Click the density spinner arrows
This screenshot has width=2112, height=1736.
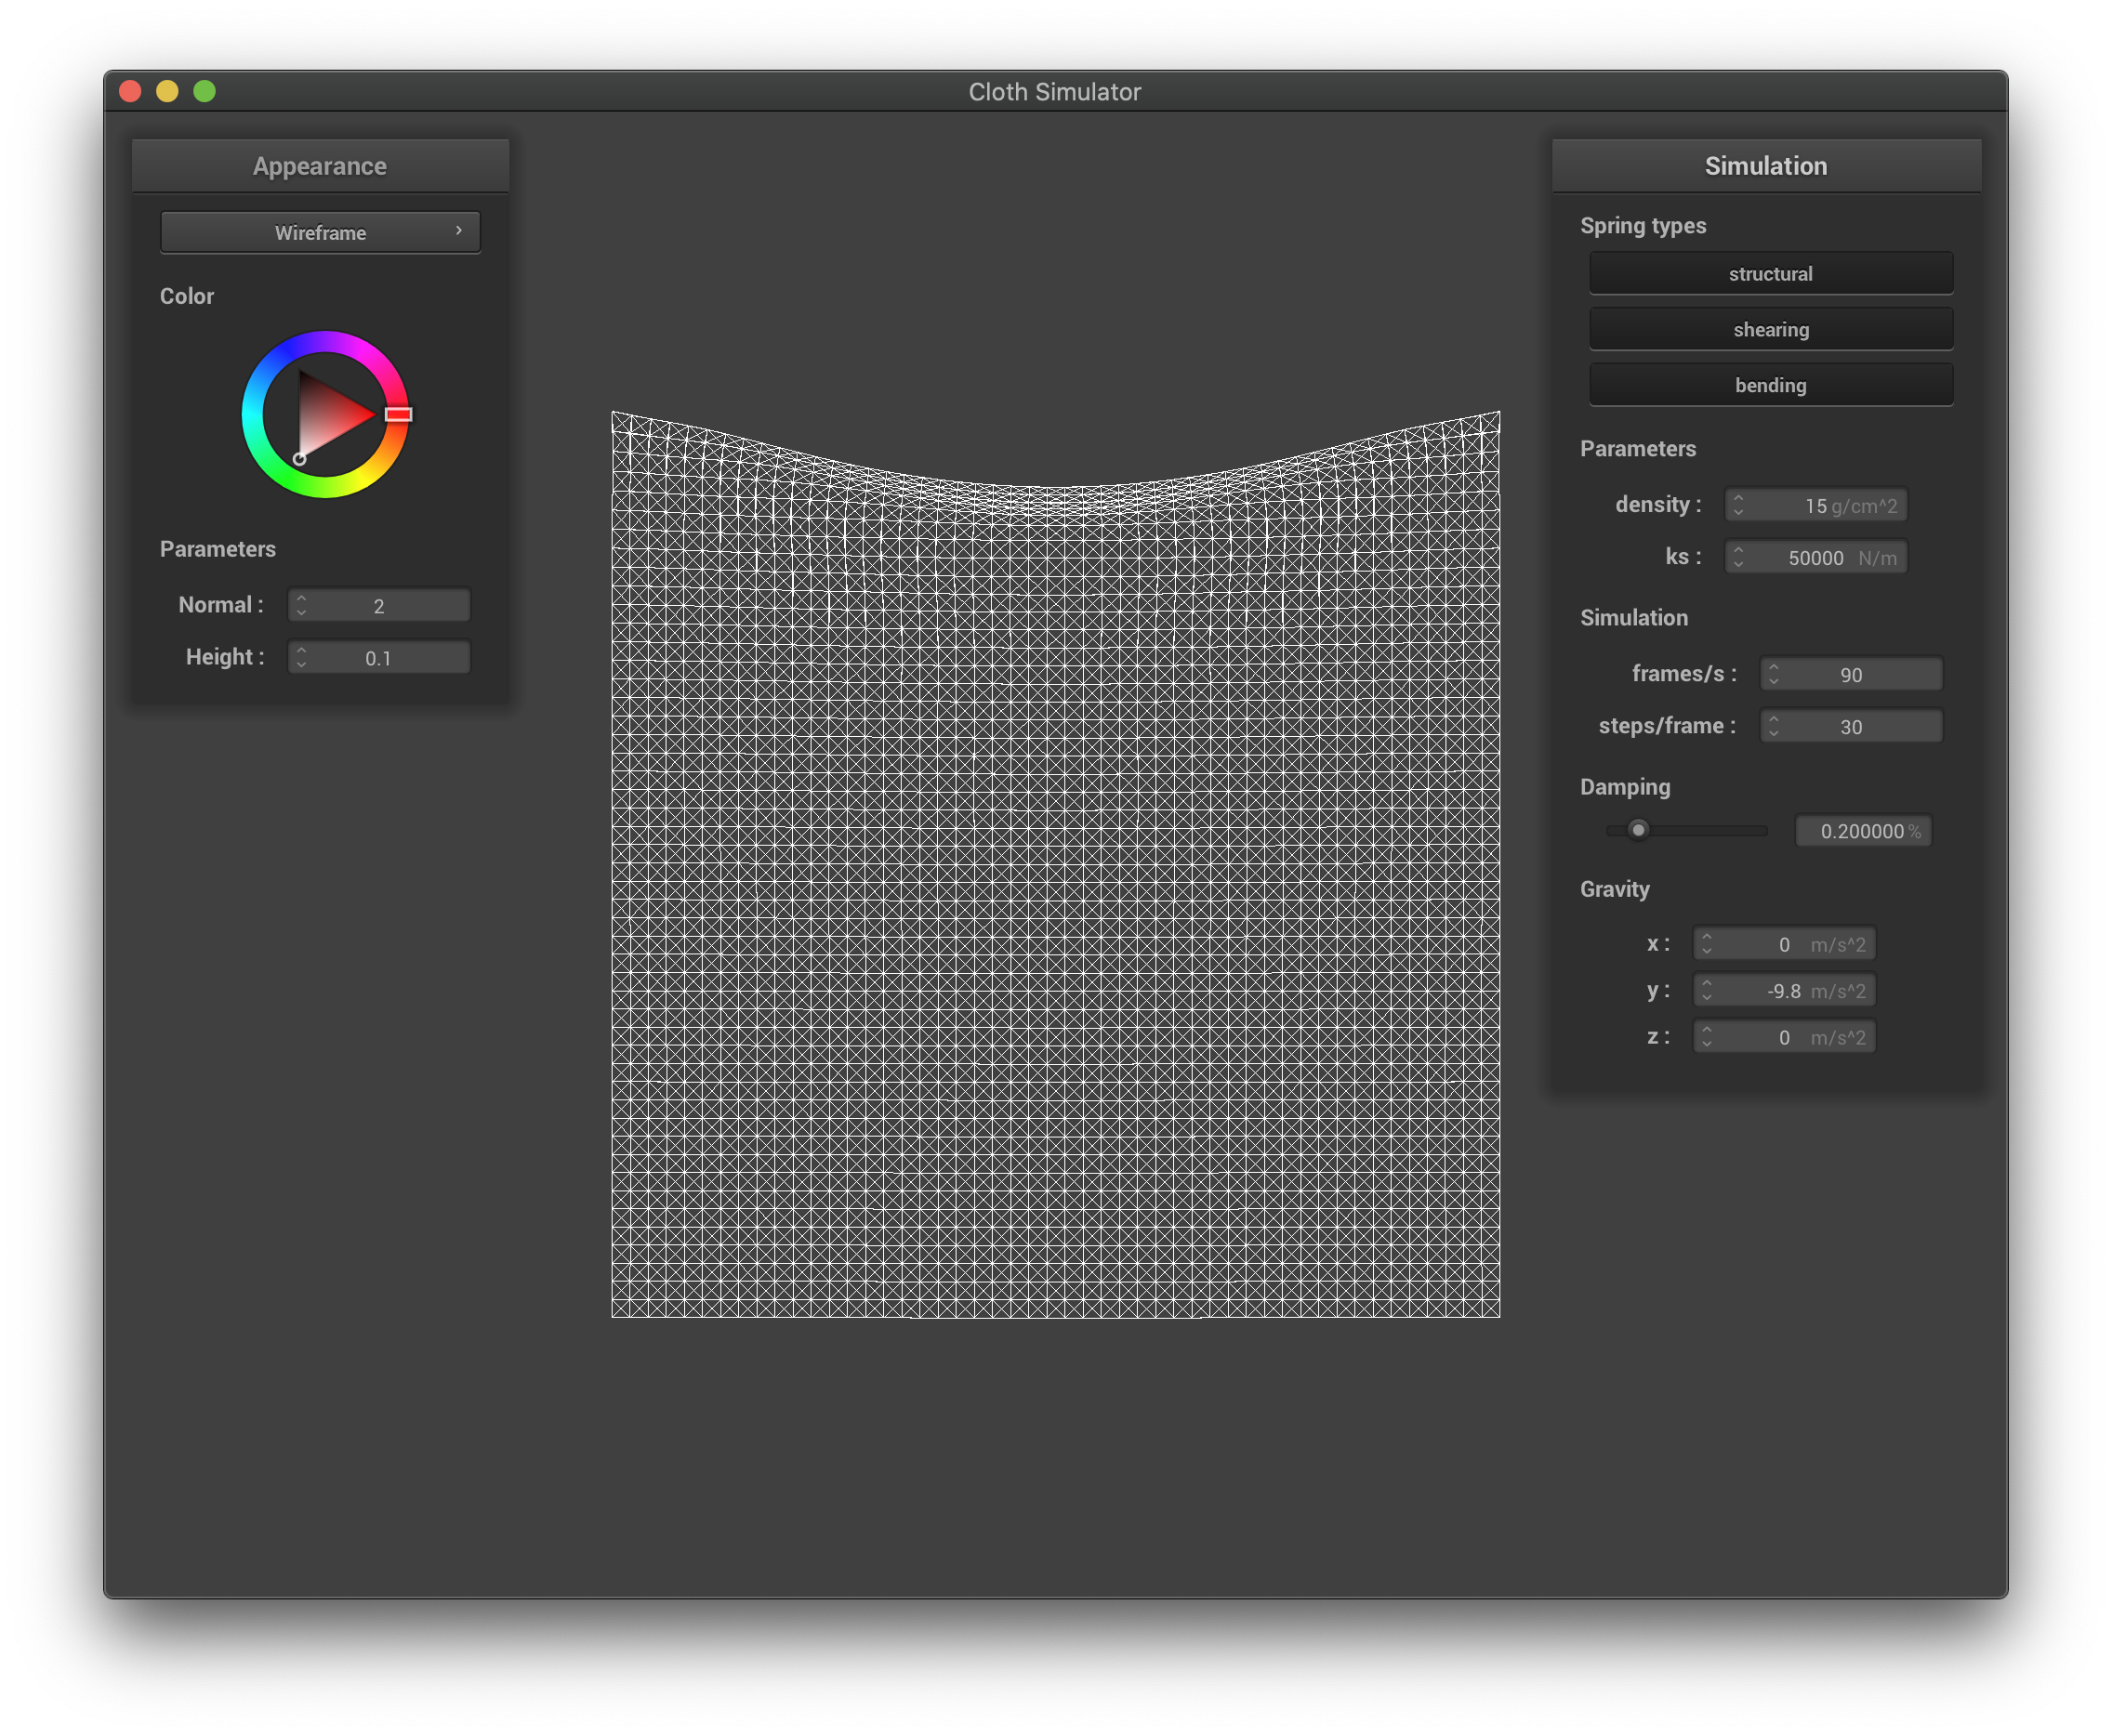click(x=1738, y=505)
